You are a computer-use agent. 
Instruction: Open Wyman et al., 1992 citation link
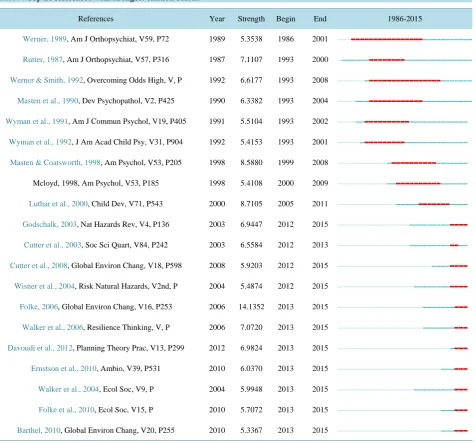coord(40,142)
